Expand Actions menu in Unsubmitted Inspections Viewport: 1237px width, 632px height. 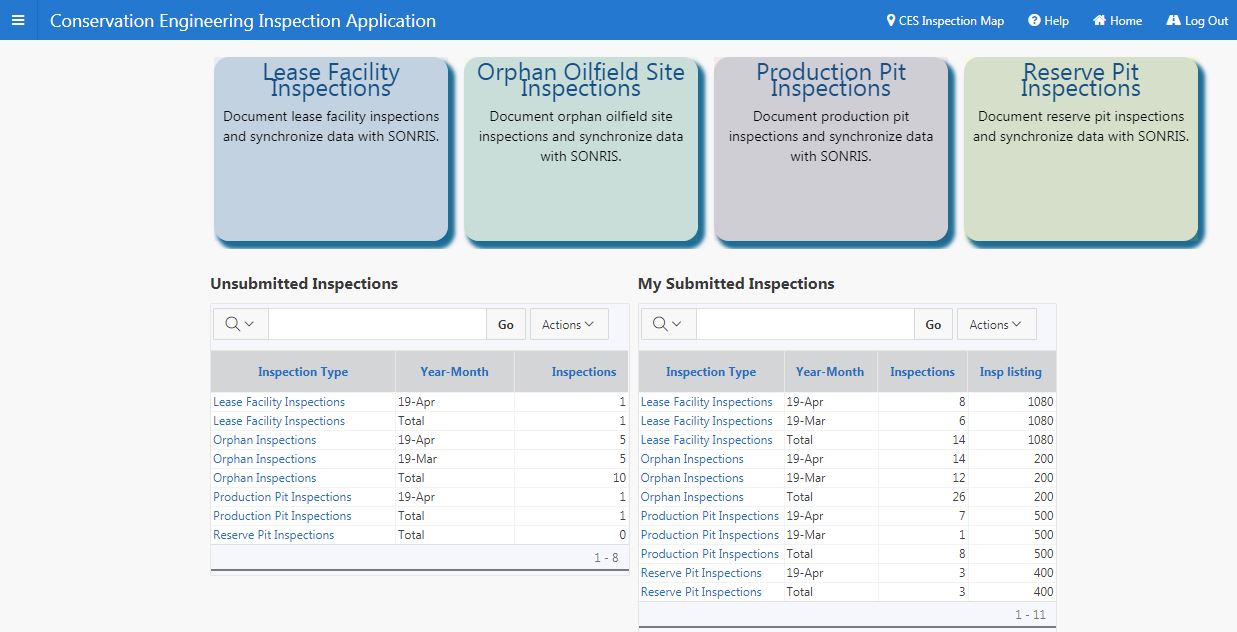568,324
